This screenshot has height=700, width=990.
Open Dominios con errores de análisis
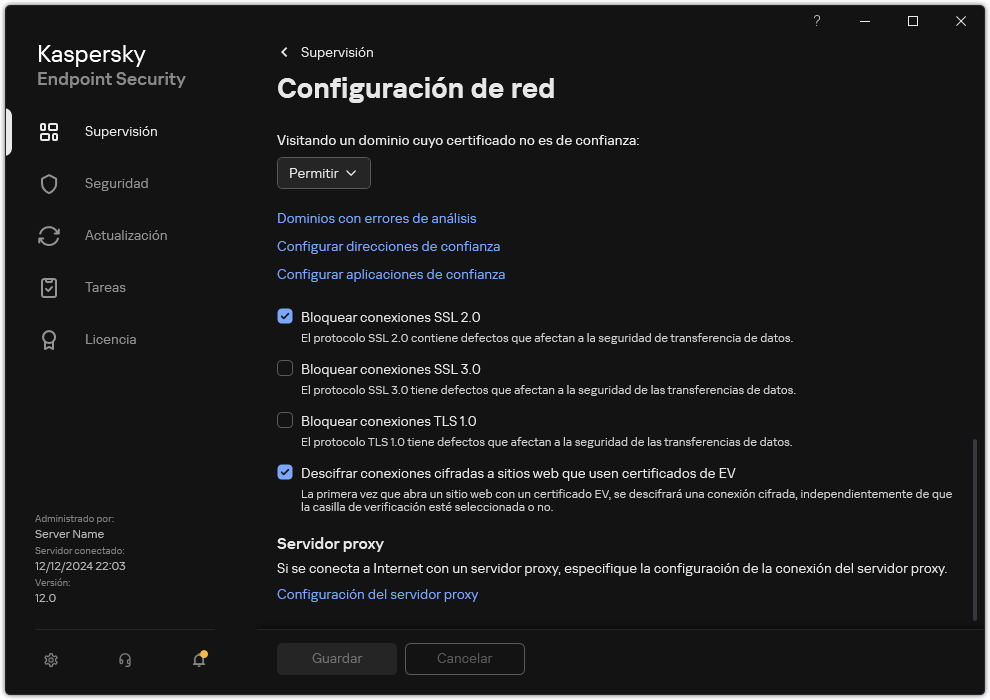(376, 218)
